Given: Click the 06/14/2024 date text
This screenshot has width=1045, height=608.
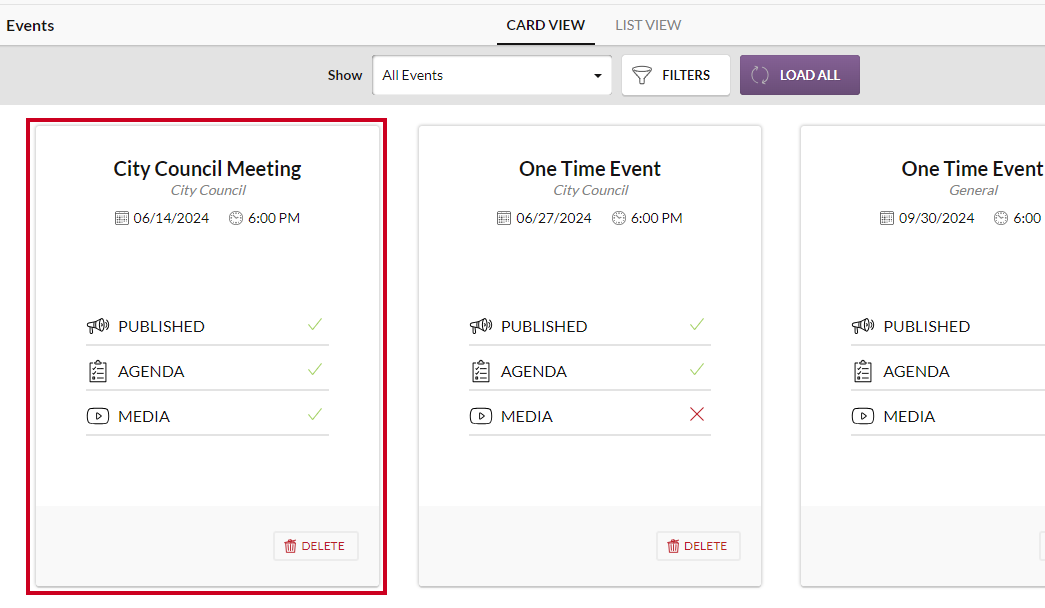Looking at the screenshot, I should [171, 218].
